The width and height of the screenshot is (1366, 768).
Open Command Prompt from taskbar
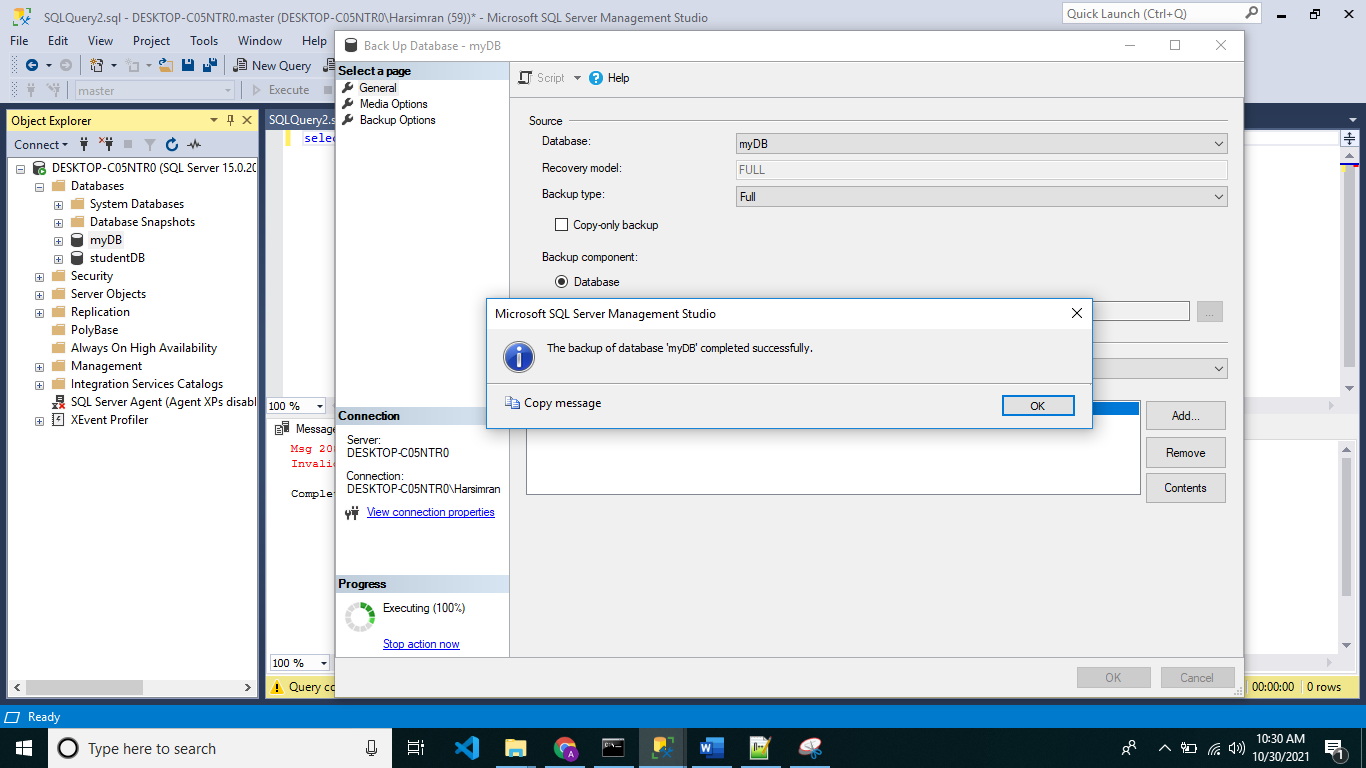[613, 748]
